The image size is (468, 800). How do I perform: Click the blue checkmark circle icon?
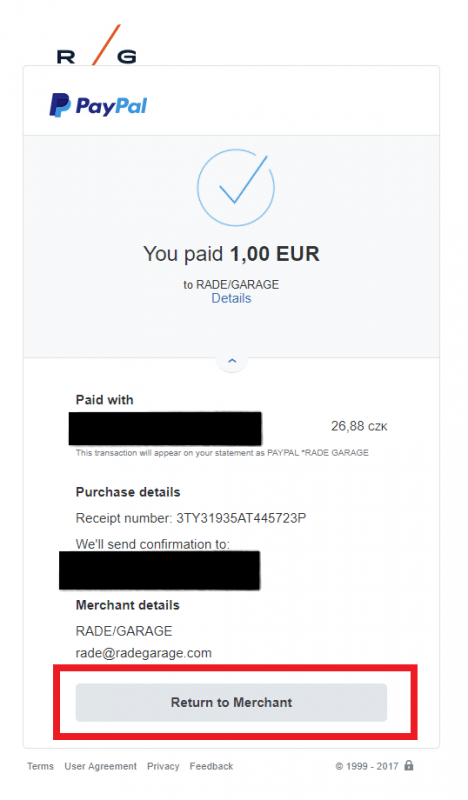tap(236, 187)
